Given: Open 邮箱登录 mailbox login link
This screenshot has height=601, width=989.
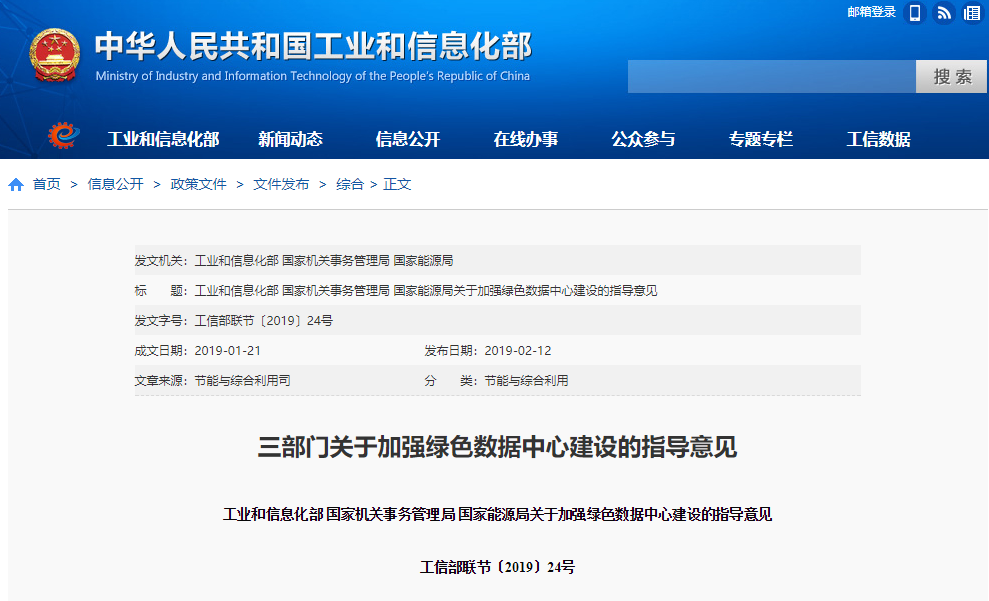Looking at the screenshot, I should [x=871, y=12].
